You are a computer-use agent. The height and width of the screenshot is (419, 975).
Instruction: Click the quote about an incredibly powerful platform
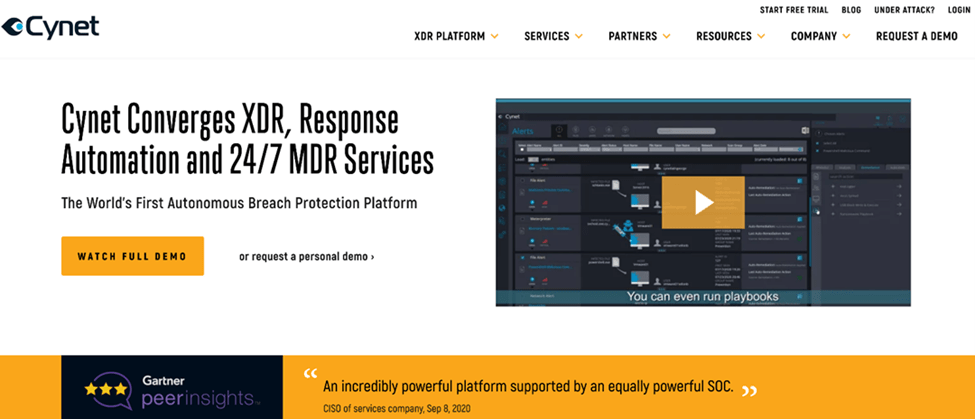[528, 387]
